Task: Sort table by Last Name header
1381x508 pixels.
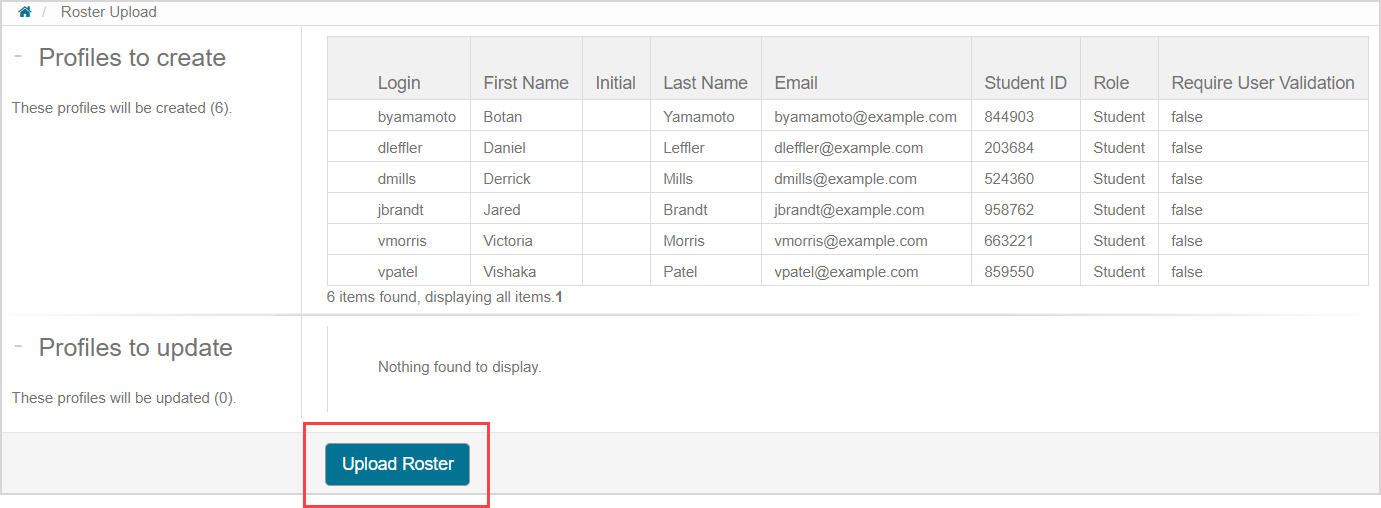Action: click(x=705, y=83)
